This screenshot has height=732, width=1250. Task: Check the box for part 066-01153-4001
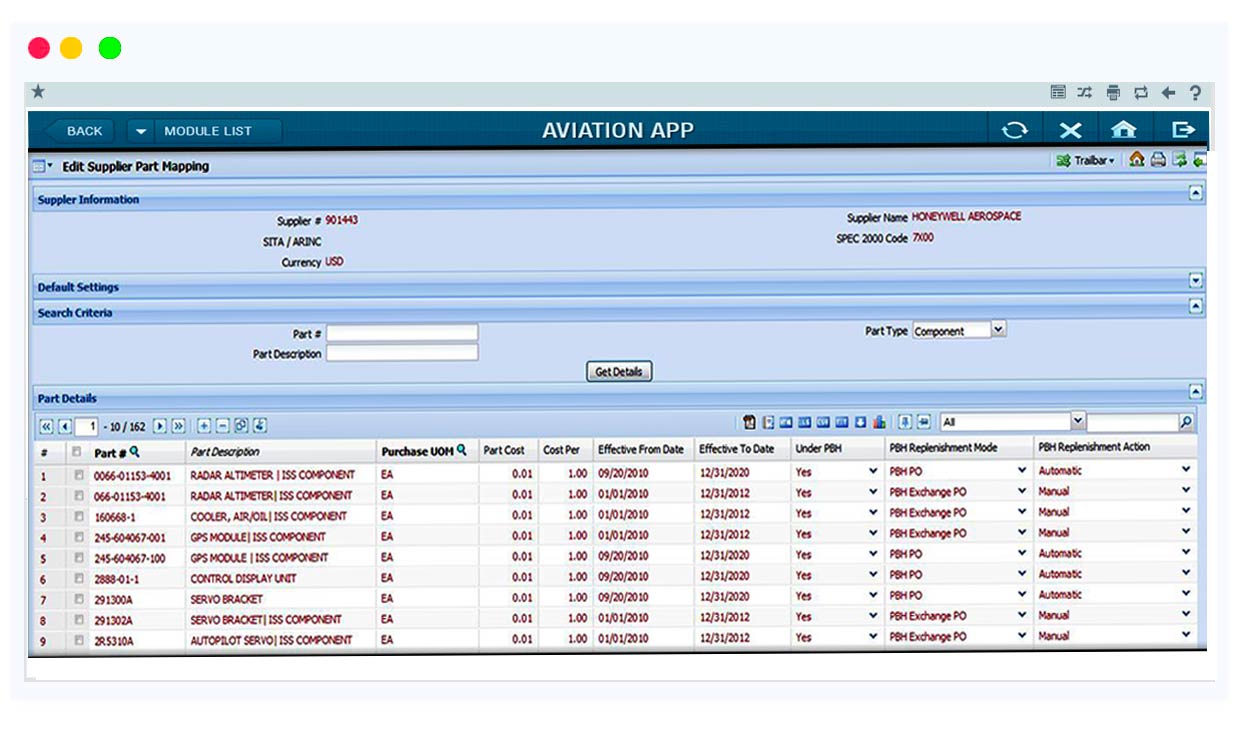[79, 496]
